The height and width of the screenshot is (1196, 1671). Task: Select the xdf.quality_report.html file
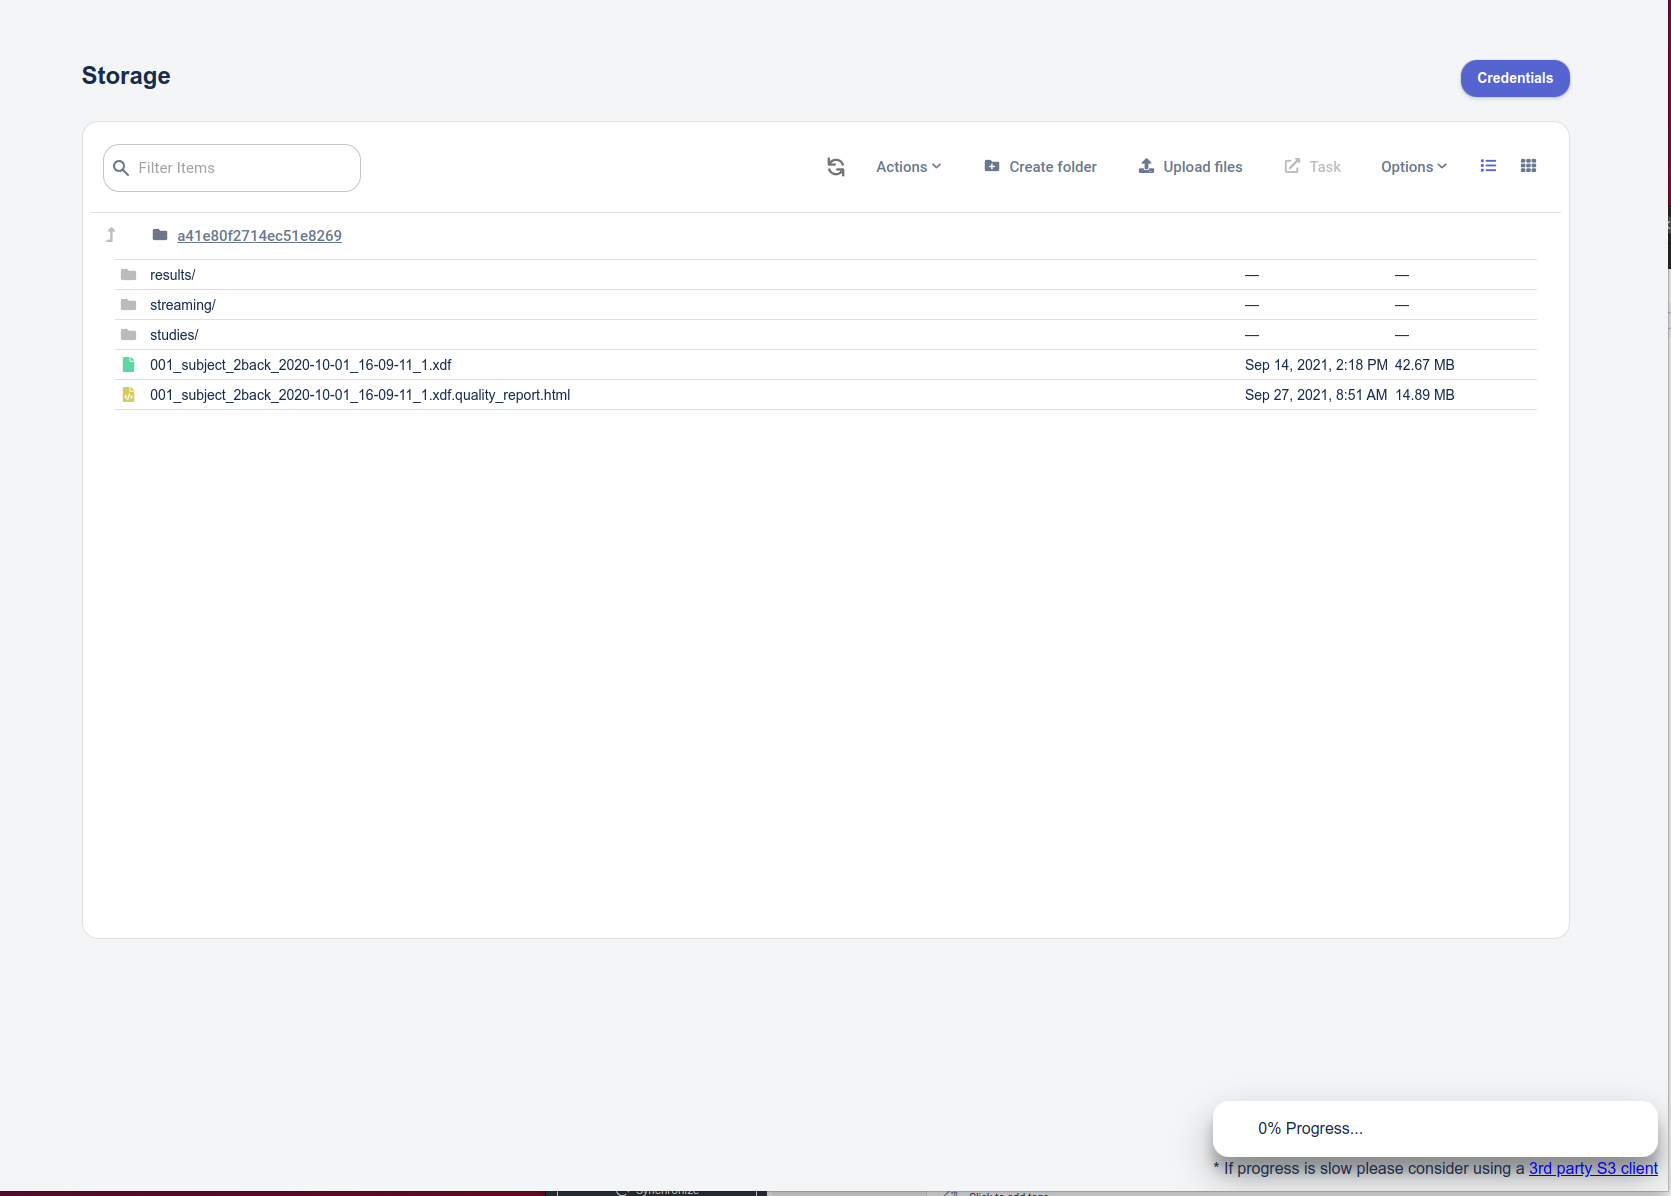coord(360,395)
